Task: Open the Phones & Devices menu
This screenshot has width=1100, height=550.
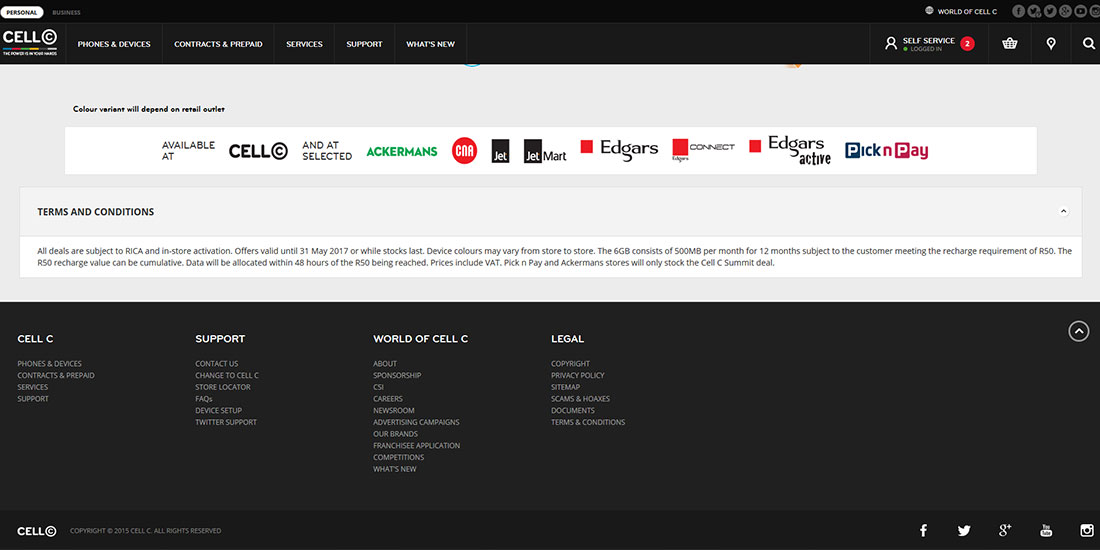Action: [x=114, y=44]
